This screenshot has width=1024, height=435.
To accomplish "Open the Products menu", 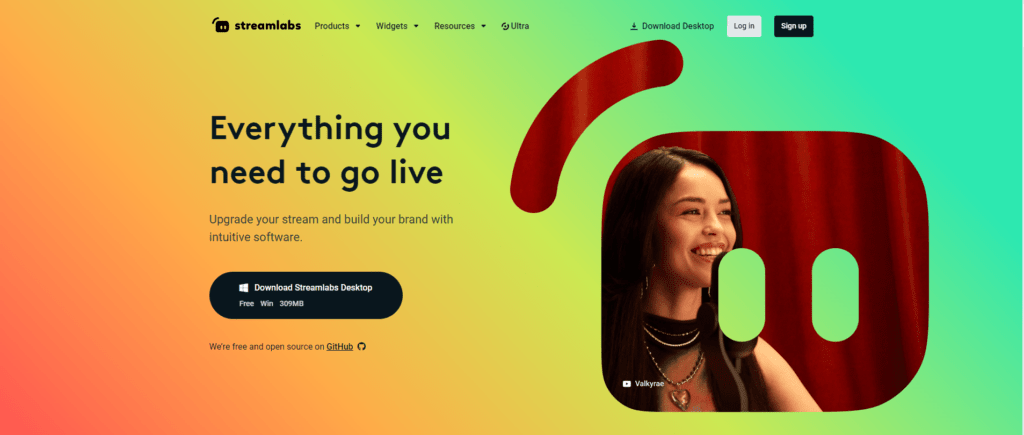I will pyautogui.click(x=338, y=26).
